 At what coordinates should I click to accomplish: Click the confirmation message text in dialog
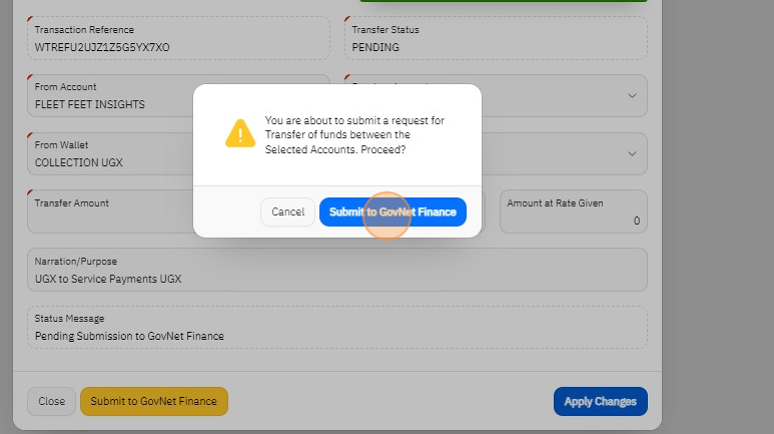[x=355, y=135]
